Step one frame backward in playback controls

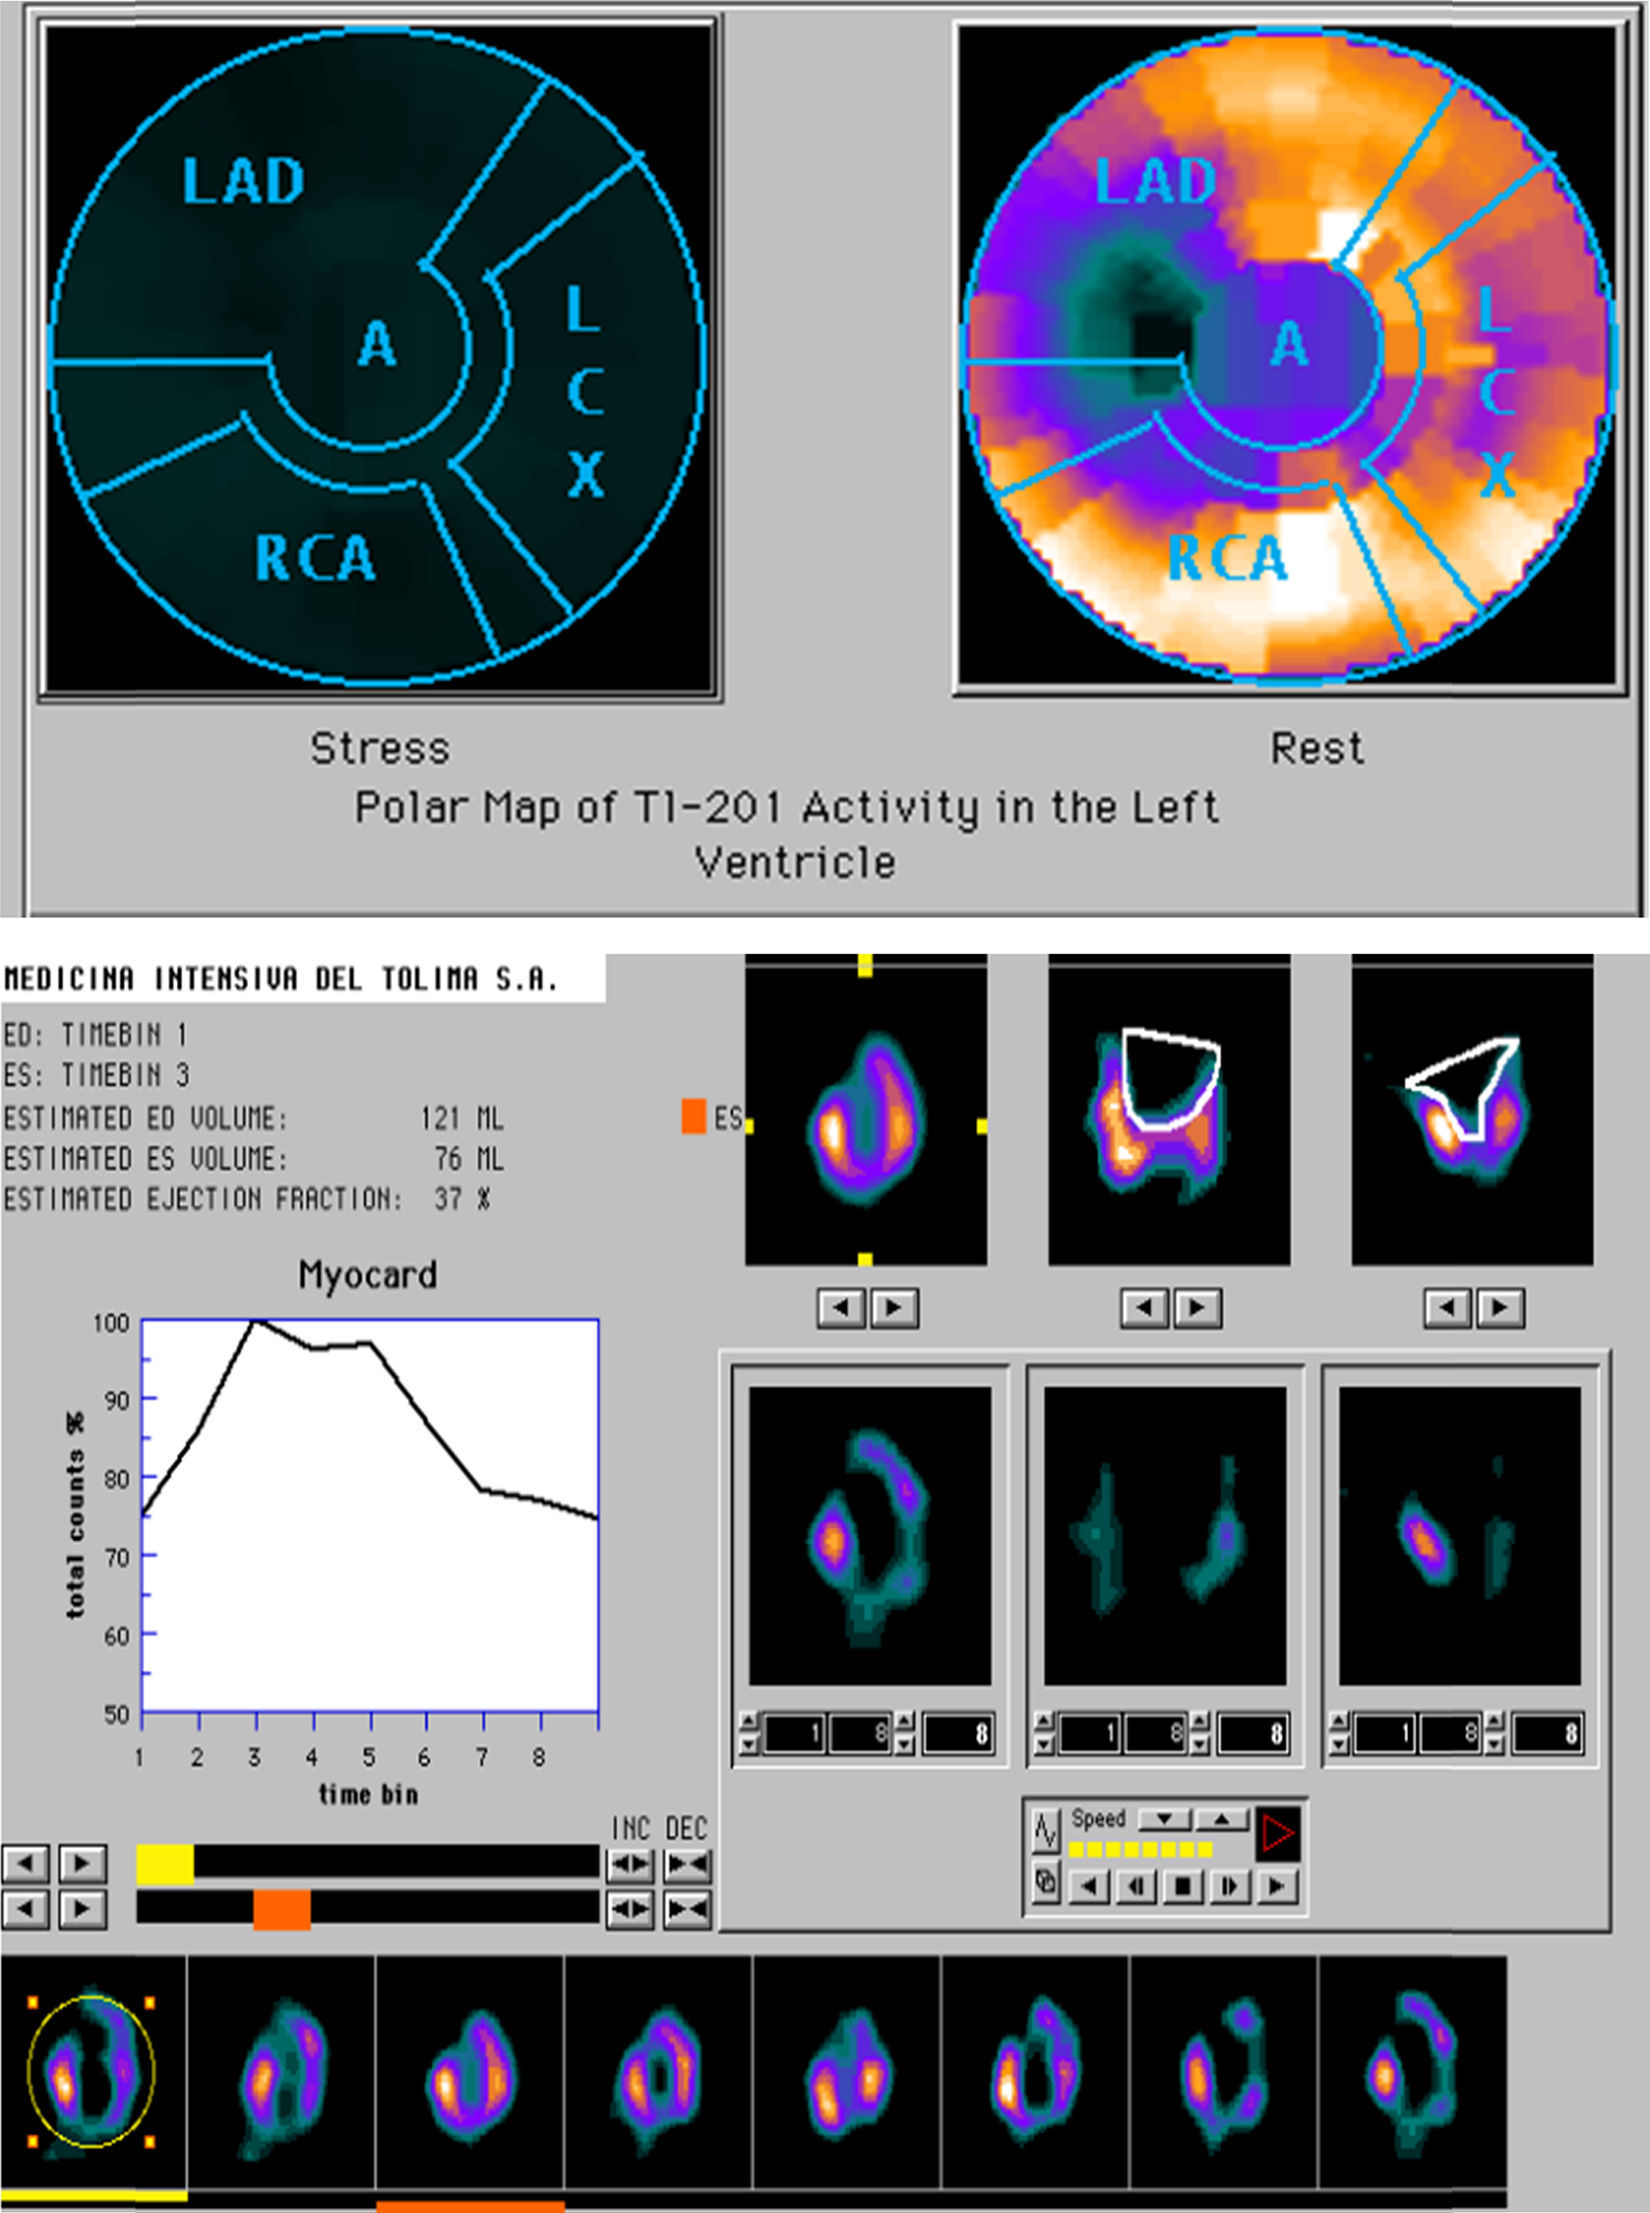tap(1136, 1886)
